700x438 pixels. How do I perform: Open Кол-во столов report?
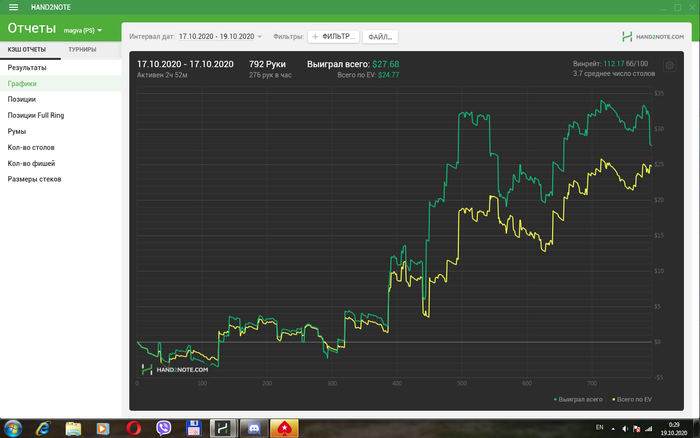pos(60,147)
